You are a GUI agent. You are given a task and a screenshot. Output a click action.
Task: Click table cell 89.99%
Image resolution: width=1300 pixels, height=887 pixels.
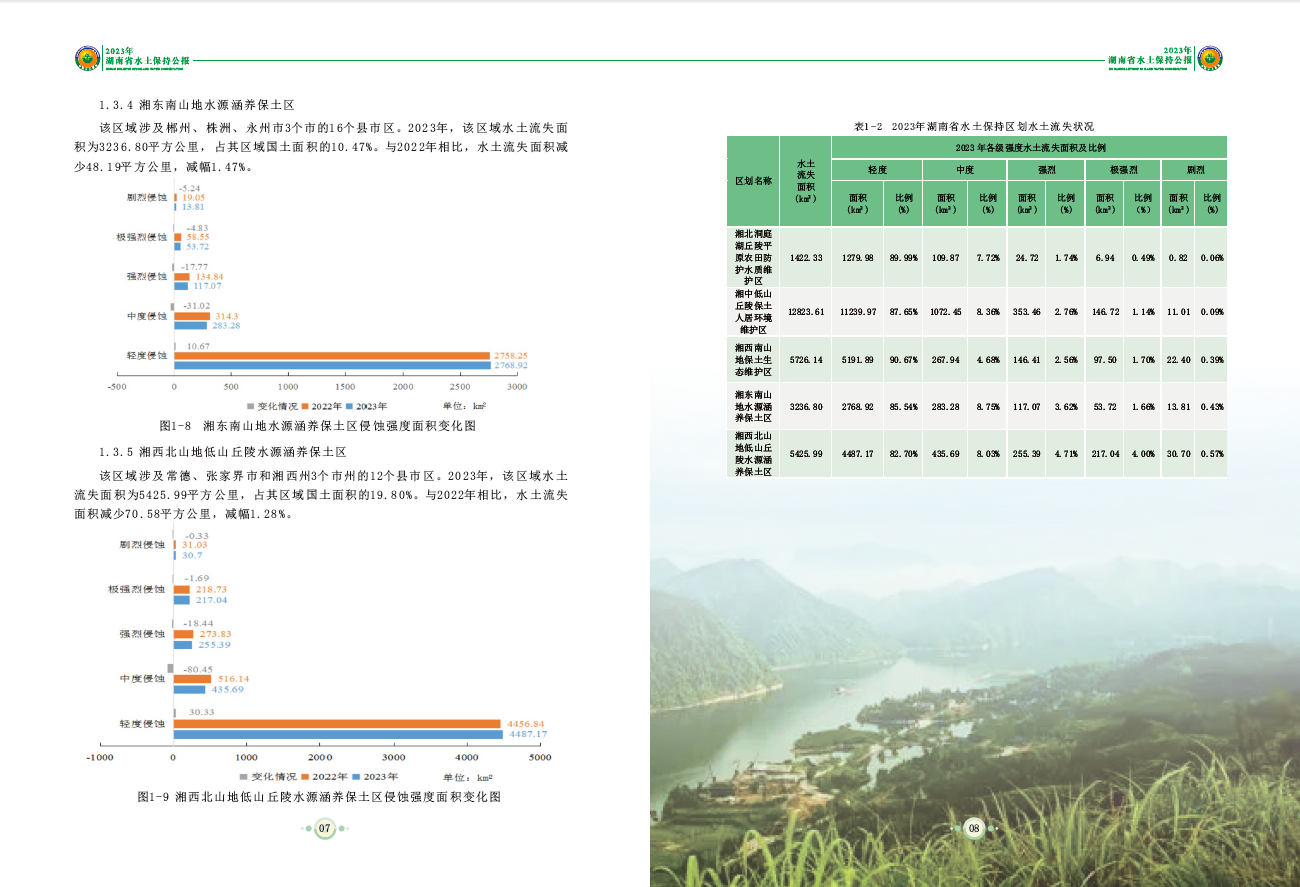point(904,258)
